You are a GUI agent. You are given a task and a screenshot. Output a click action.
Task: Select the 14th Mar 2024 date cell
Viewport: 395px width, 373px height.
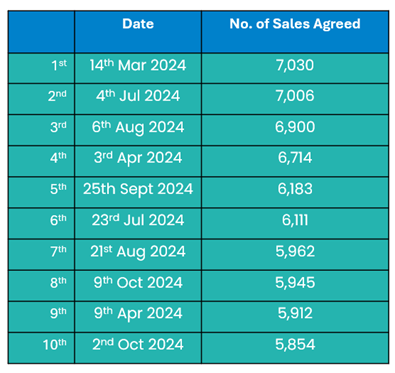pyautogui.click(x=138, y=68)
